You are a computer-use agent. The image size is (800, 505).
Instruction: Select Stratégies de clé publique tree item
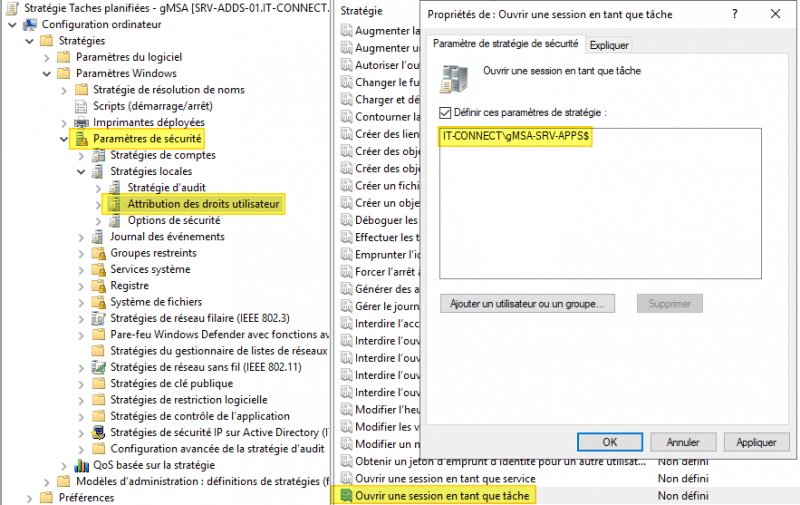171,384
